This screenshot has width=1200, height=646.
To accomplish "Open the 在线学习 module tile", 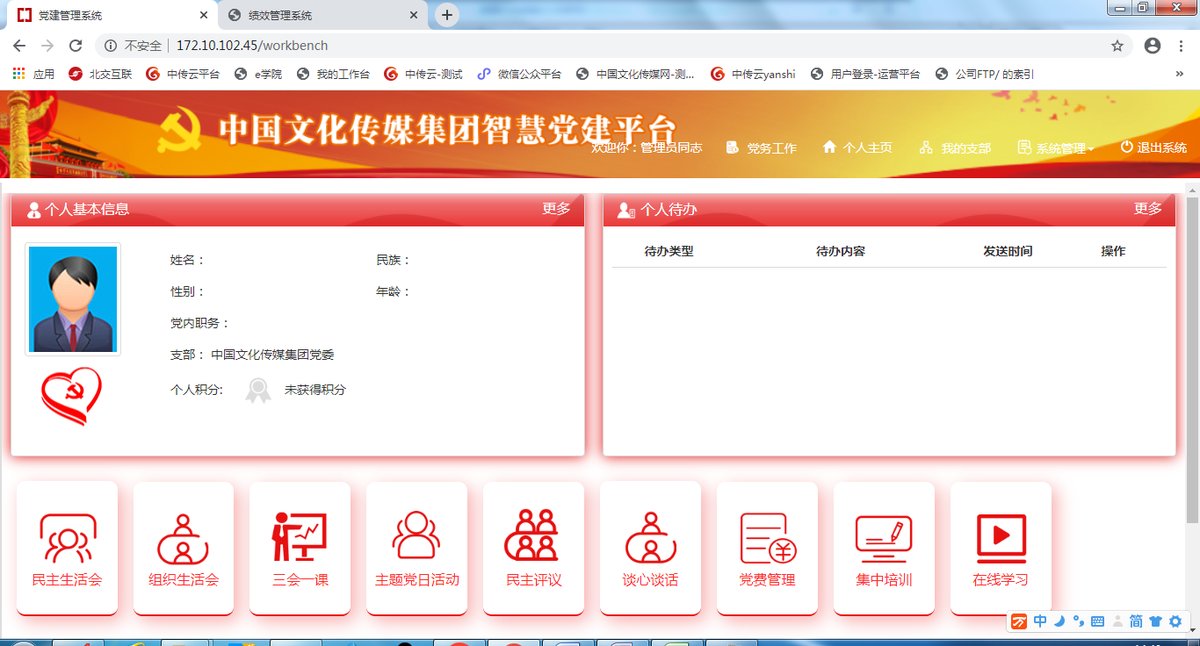I will click(x=1001, y=547).
